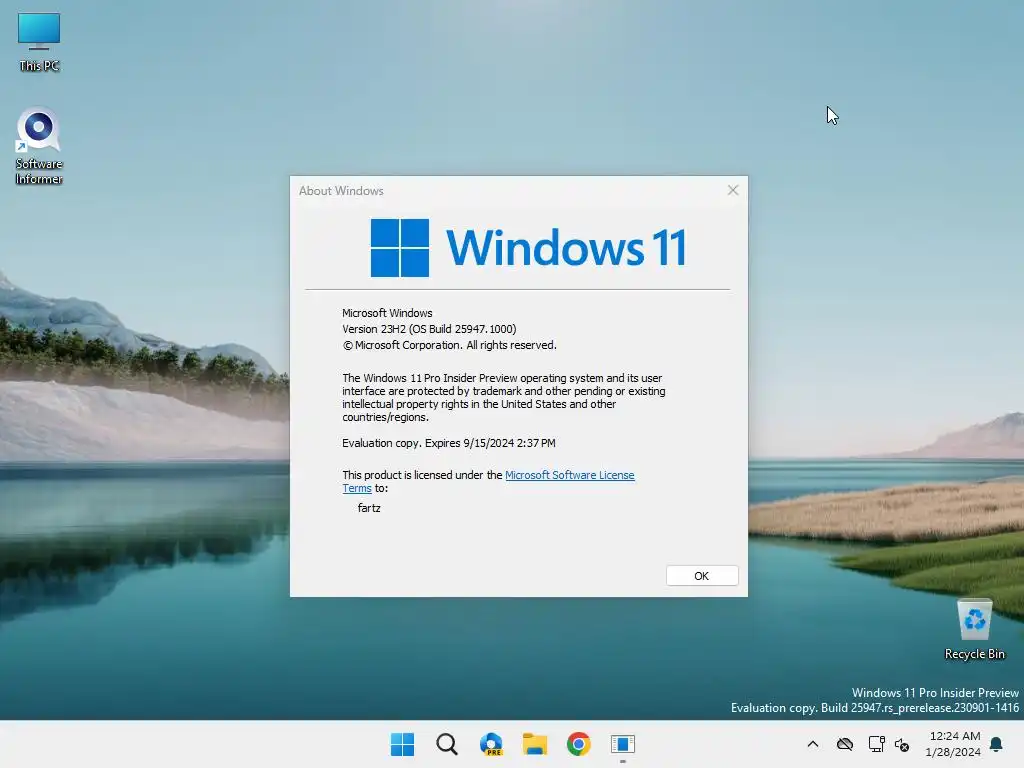Image resolution: width=1024 pixels, height=768 pixels.
Task: Click OK in About Windows dialog
Action: 702,576
